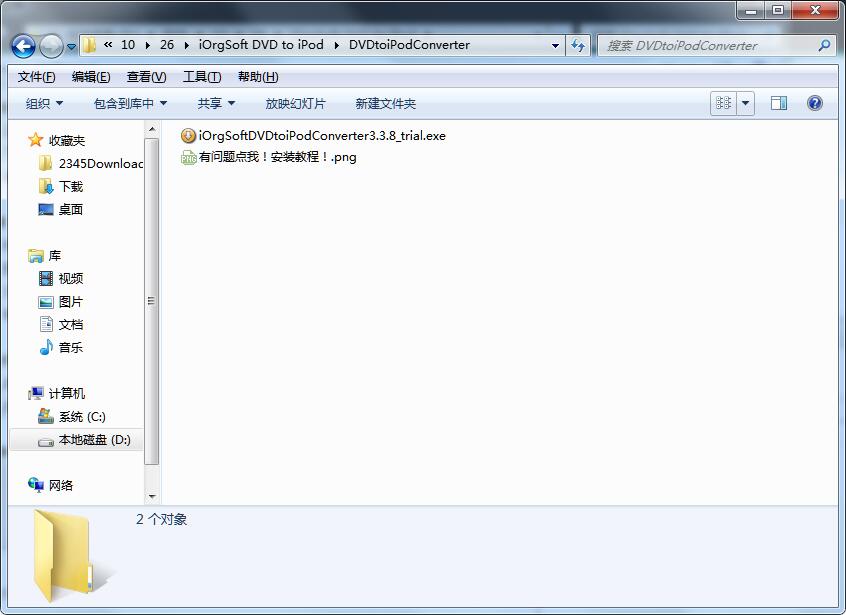Open the 视频 library icon
846x615 pixels.
(x=46, y=278)
